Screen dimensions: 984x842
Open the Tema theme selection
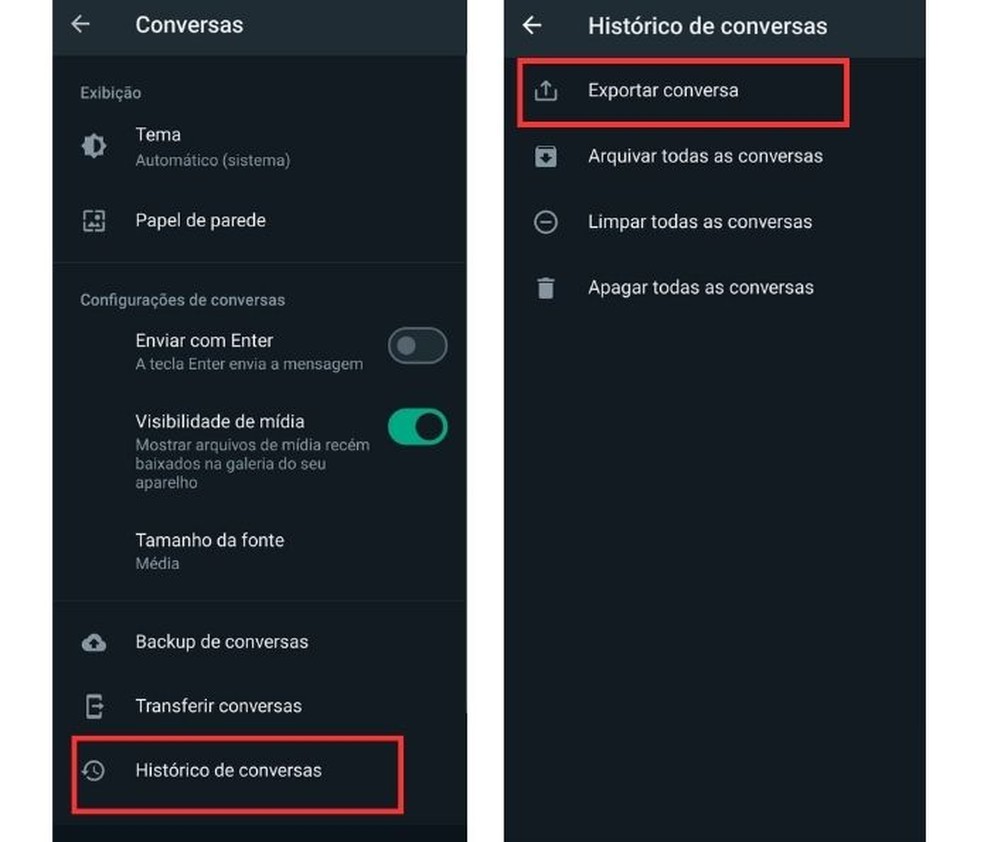(x=260, y=147)
